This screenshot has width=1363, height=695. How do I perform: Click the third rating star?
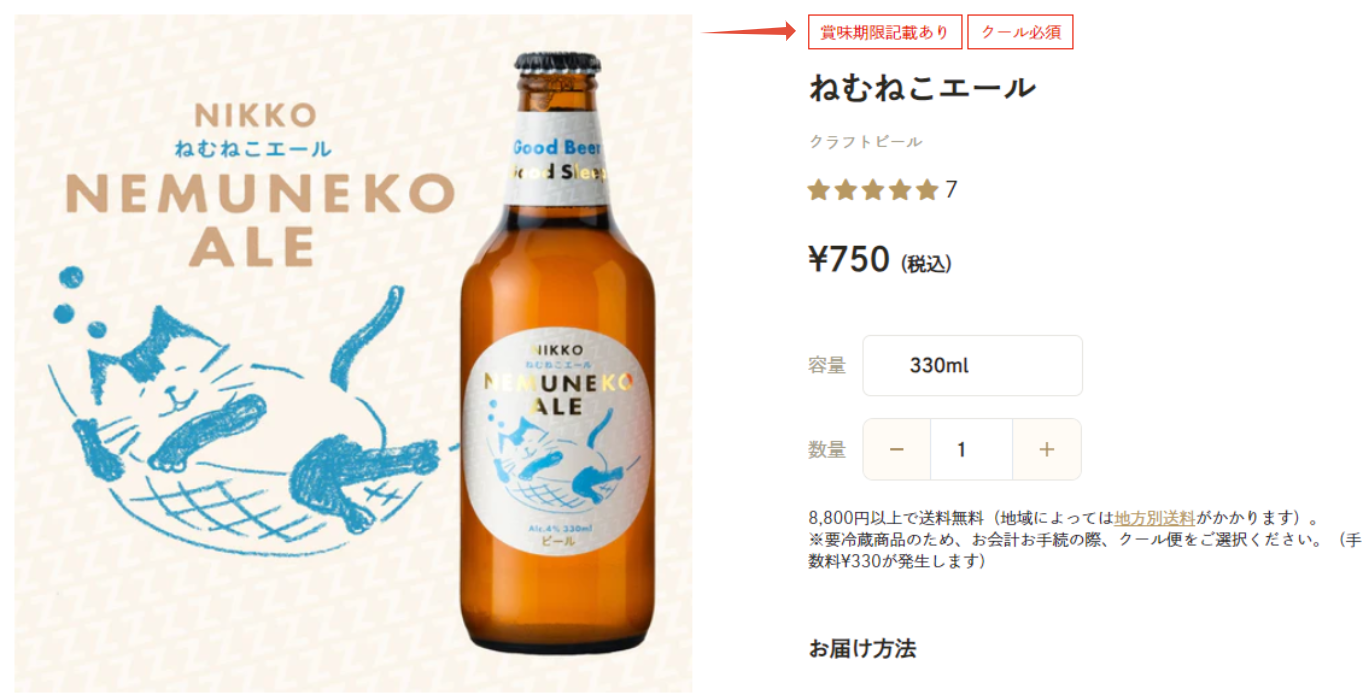click(873, 190)
